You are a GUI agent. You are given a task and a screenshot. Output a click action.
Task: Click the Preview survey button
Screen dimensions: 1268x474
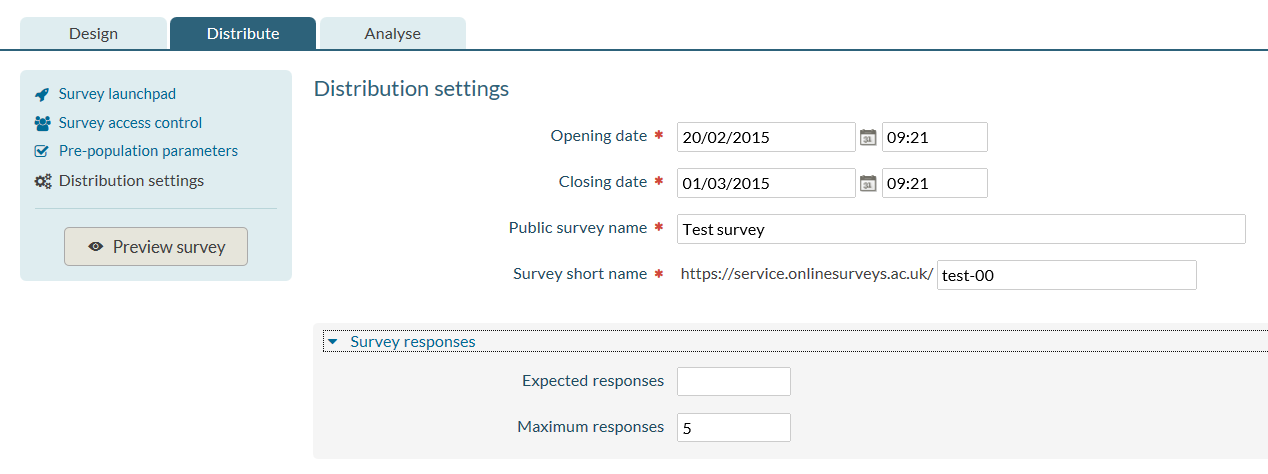tap(156, 247)
